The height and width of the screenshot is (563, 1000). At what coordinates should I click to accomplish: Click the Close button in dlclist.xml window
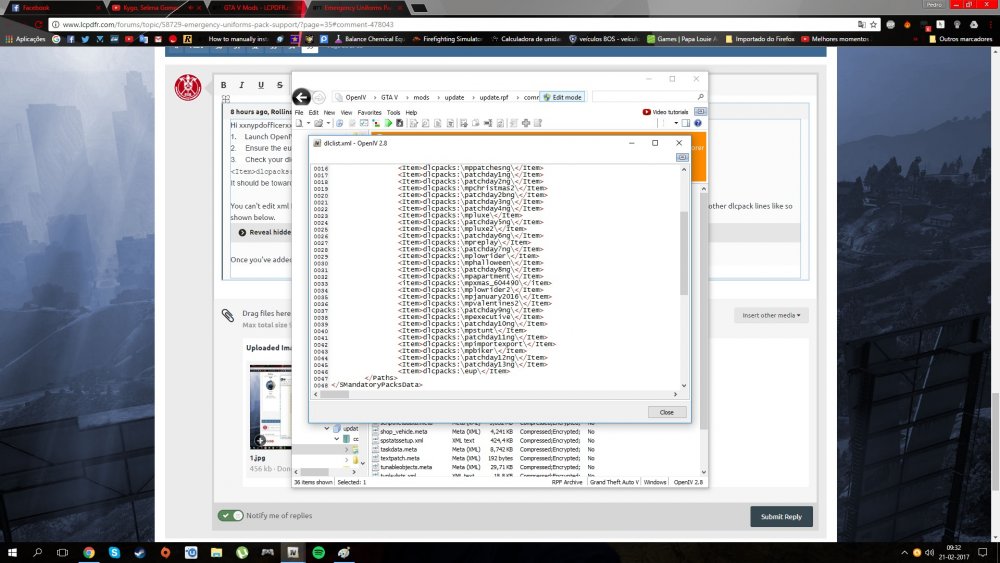pyautogui.click(x=666, y=412)
